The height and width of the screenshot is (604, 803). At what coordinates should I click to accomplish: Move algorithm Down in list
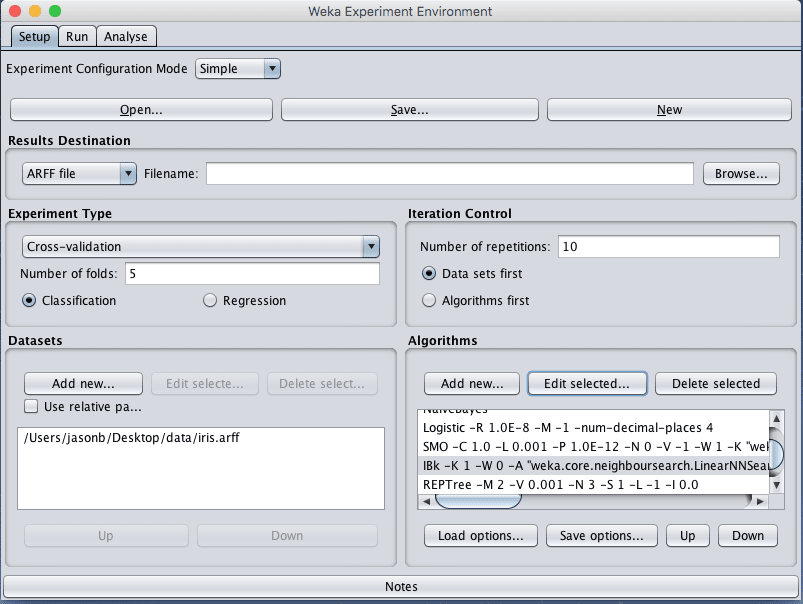click(x=748, y=536)
